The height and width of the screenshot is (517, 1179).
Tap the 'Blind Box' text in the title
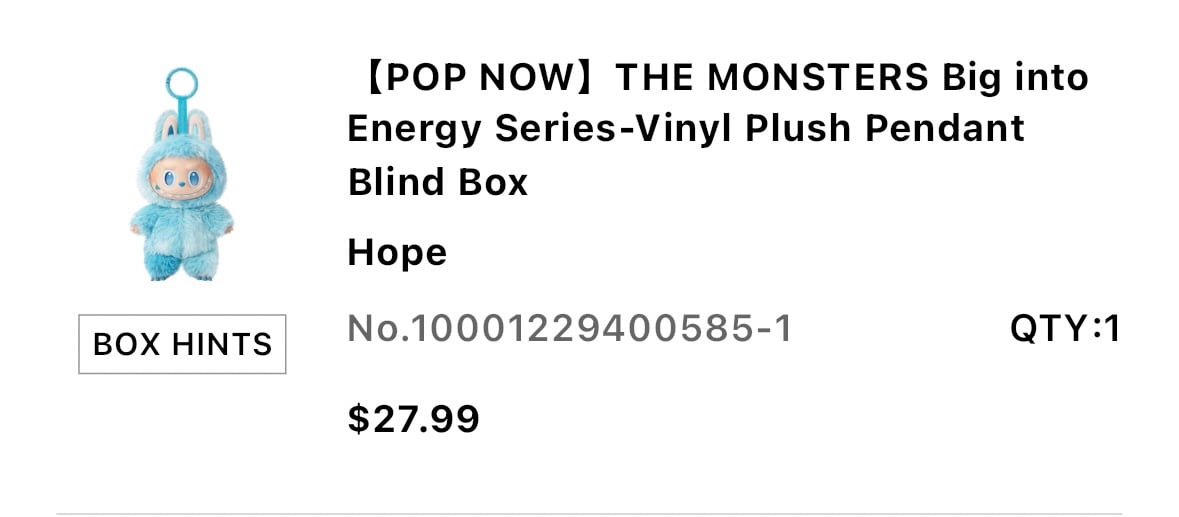[x=438, y=181]
